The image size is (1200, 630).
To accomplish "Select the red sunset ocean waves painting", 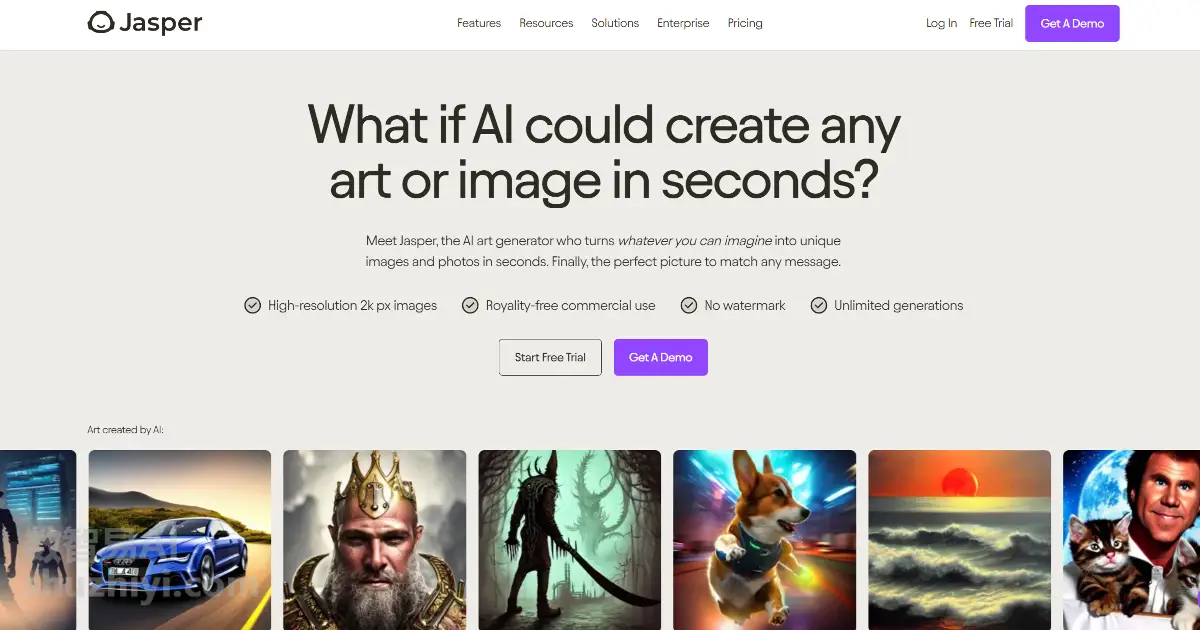I will pyautogui.click(x=959, y=540).
